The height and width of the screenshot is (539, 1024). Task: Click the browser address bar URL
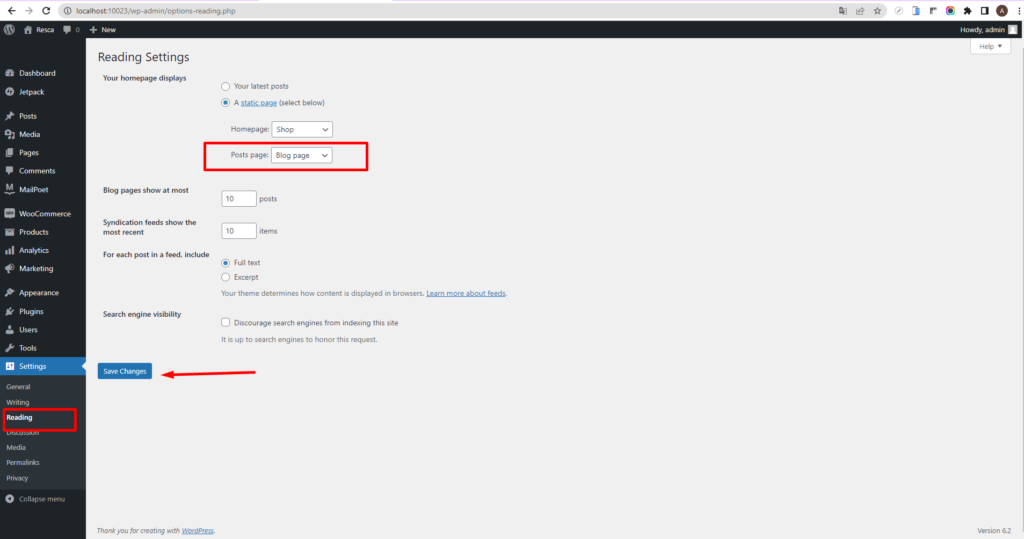coord(155,10)
